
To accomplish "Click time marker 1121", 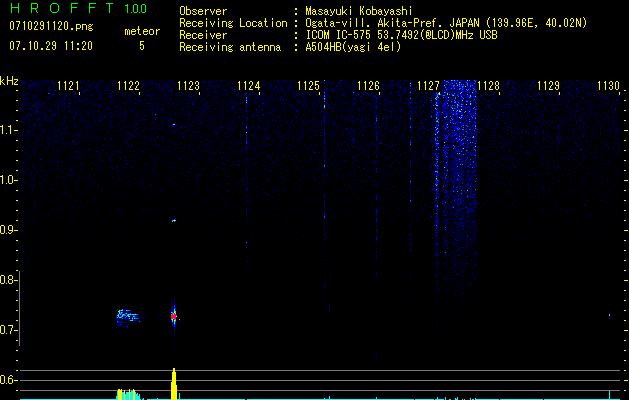I will pyautogui.click(x=68, y=86).
